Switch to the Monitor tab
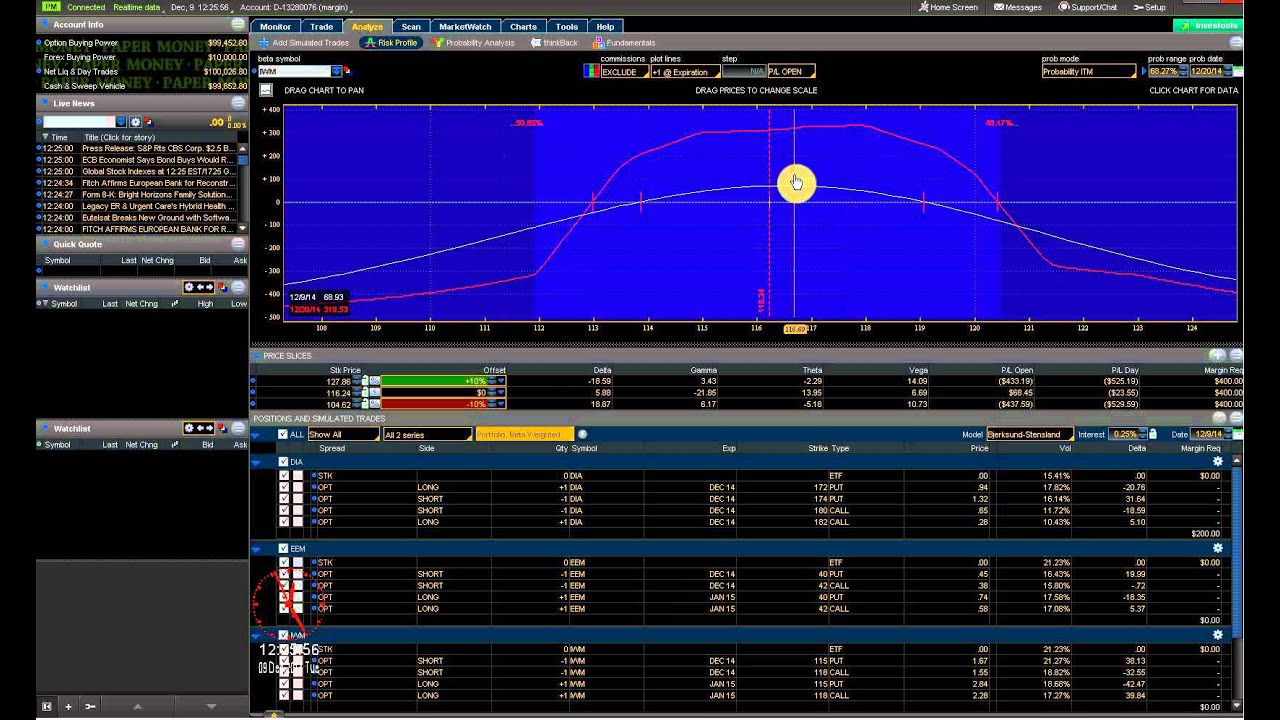Screen dimensions: 1280x720 [275, 27]
